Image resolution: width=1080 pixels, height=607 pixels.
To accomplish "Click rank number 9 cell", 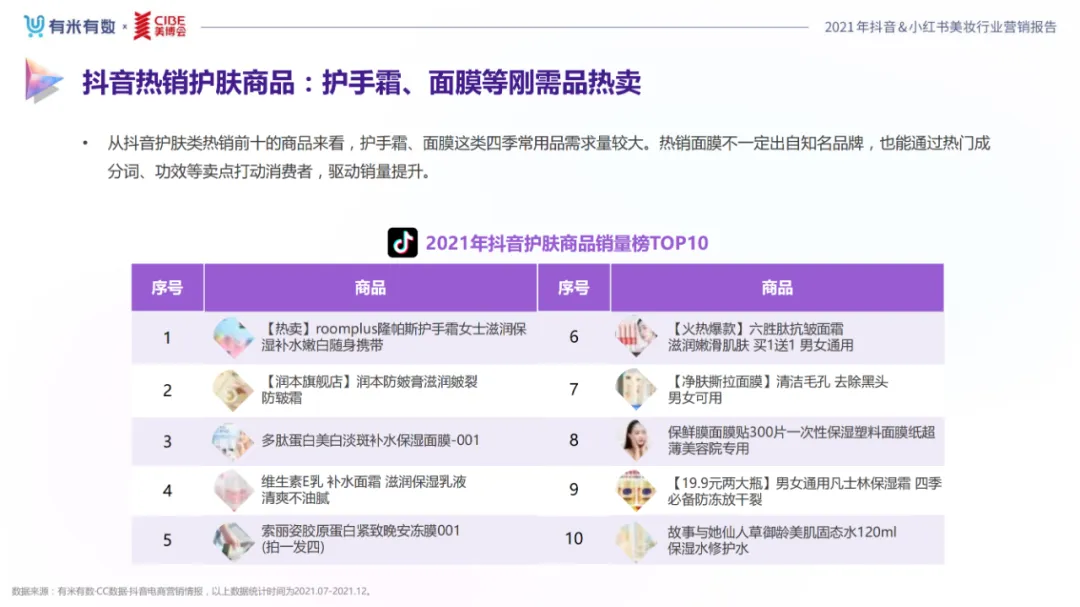I will coord(574,490).
